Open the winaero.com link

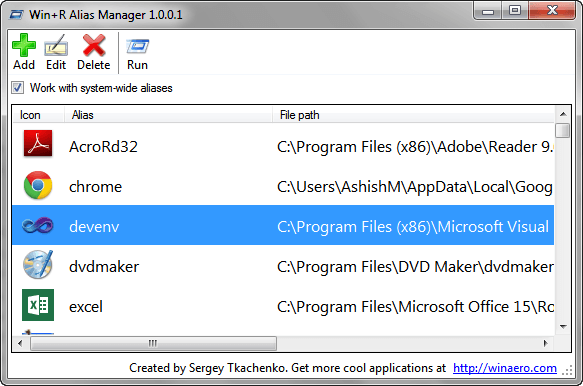505,368
